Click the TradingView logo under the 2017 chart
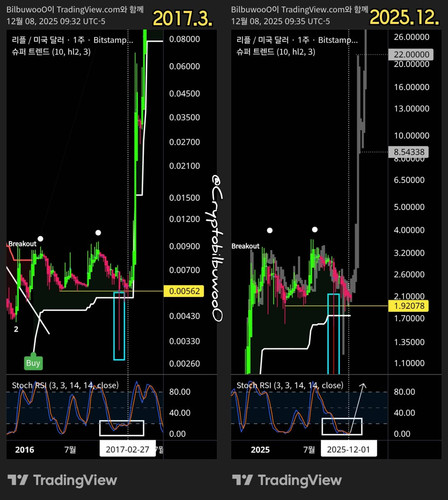The image size is (448, 500). click(x=62, y=480)
